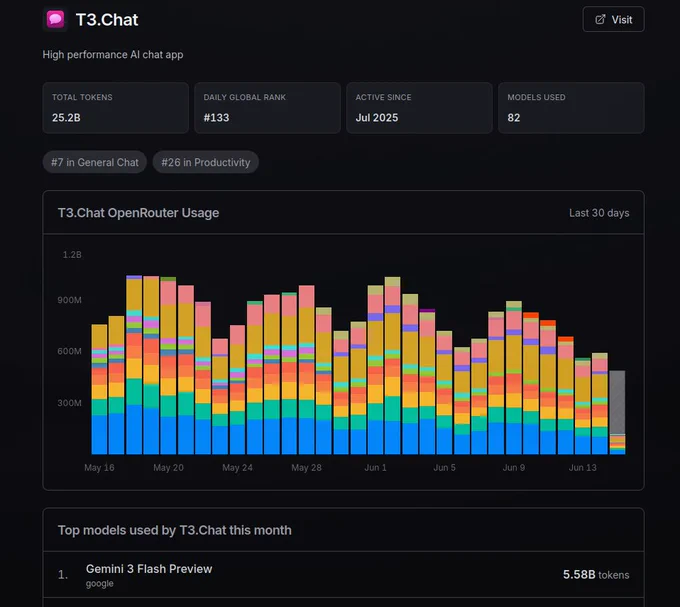Click the Jun 9 usage bar
Screen dimensions: 680x607
point(514,378)
